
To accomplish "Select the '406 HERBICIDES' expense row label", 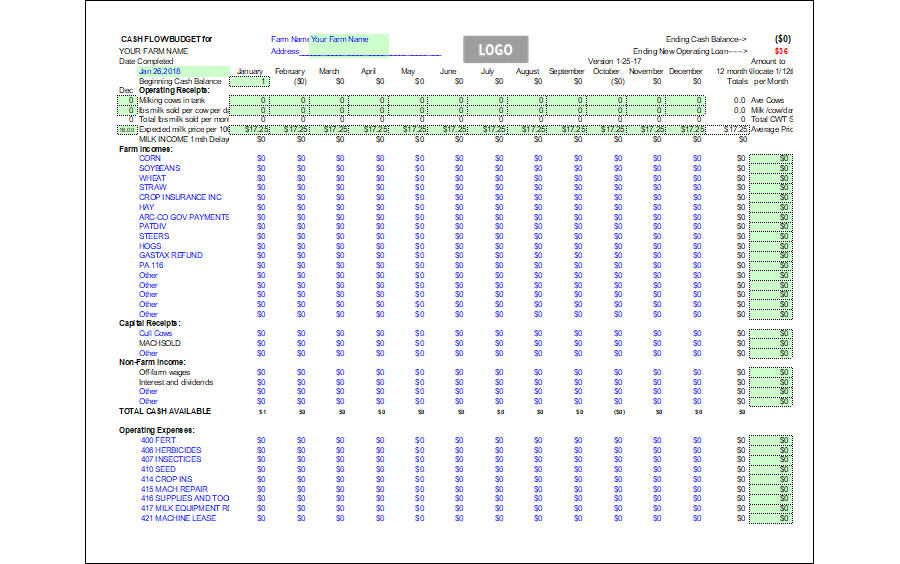I will tap(171, 450).
